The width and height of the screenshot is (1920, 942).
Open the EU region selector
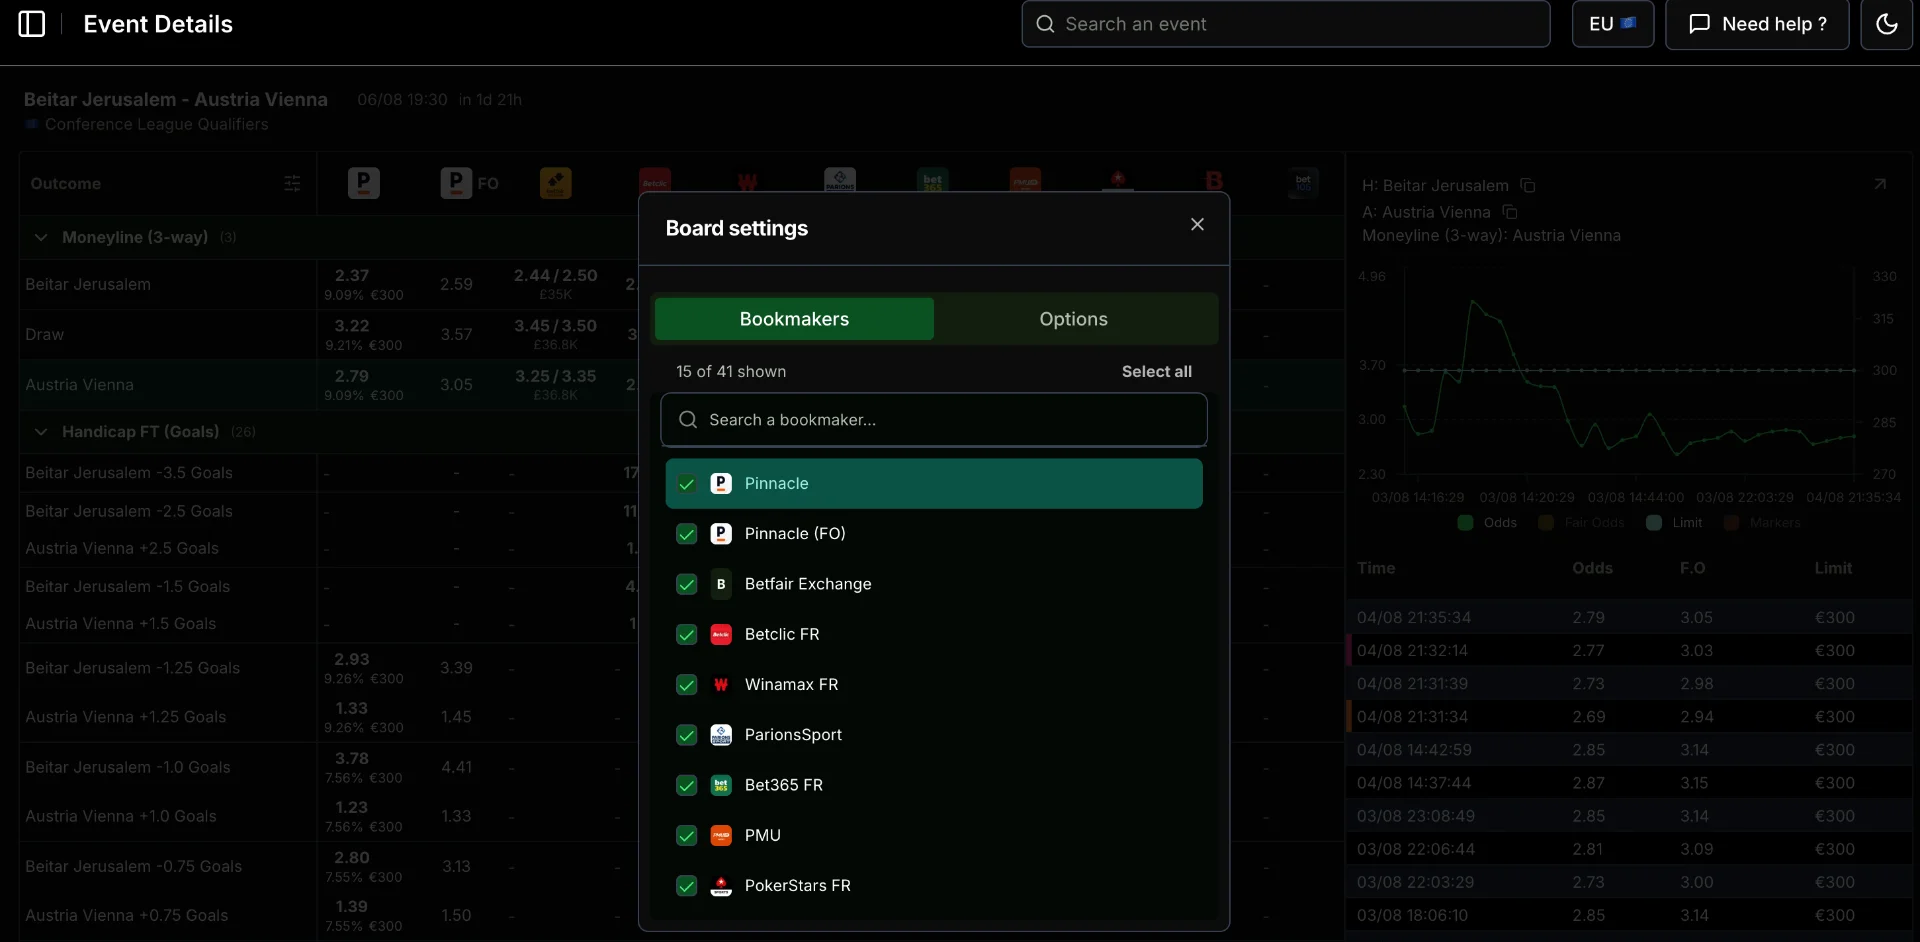coord(1612,24)
